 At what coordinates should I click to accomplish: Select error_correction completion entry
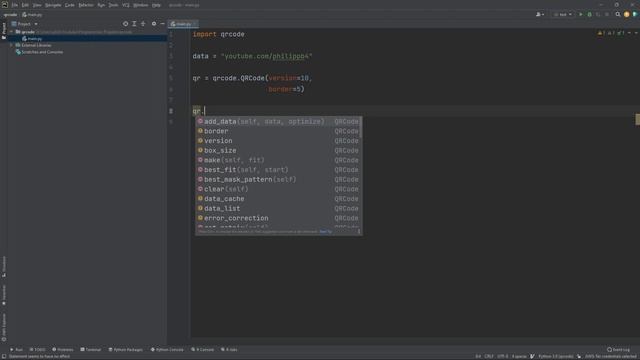278,218
